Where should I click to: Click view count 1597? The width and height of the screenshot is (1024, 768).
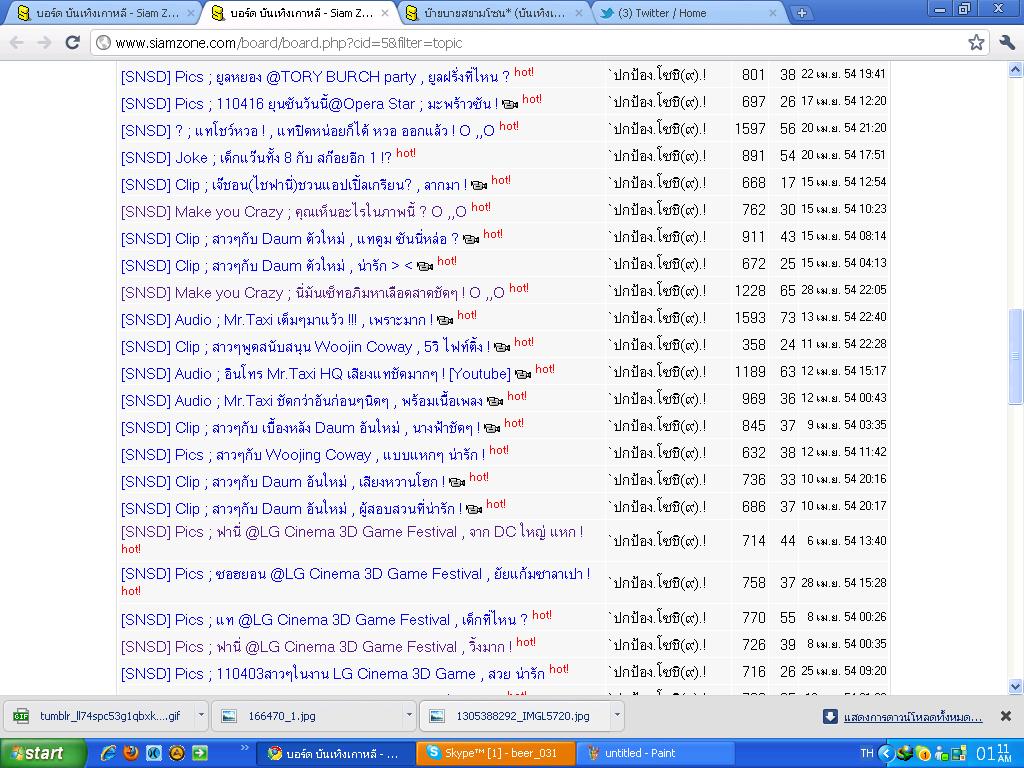pyautogui.click(x=749, y=129)
